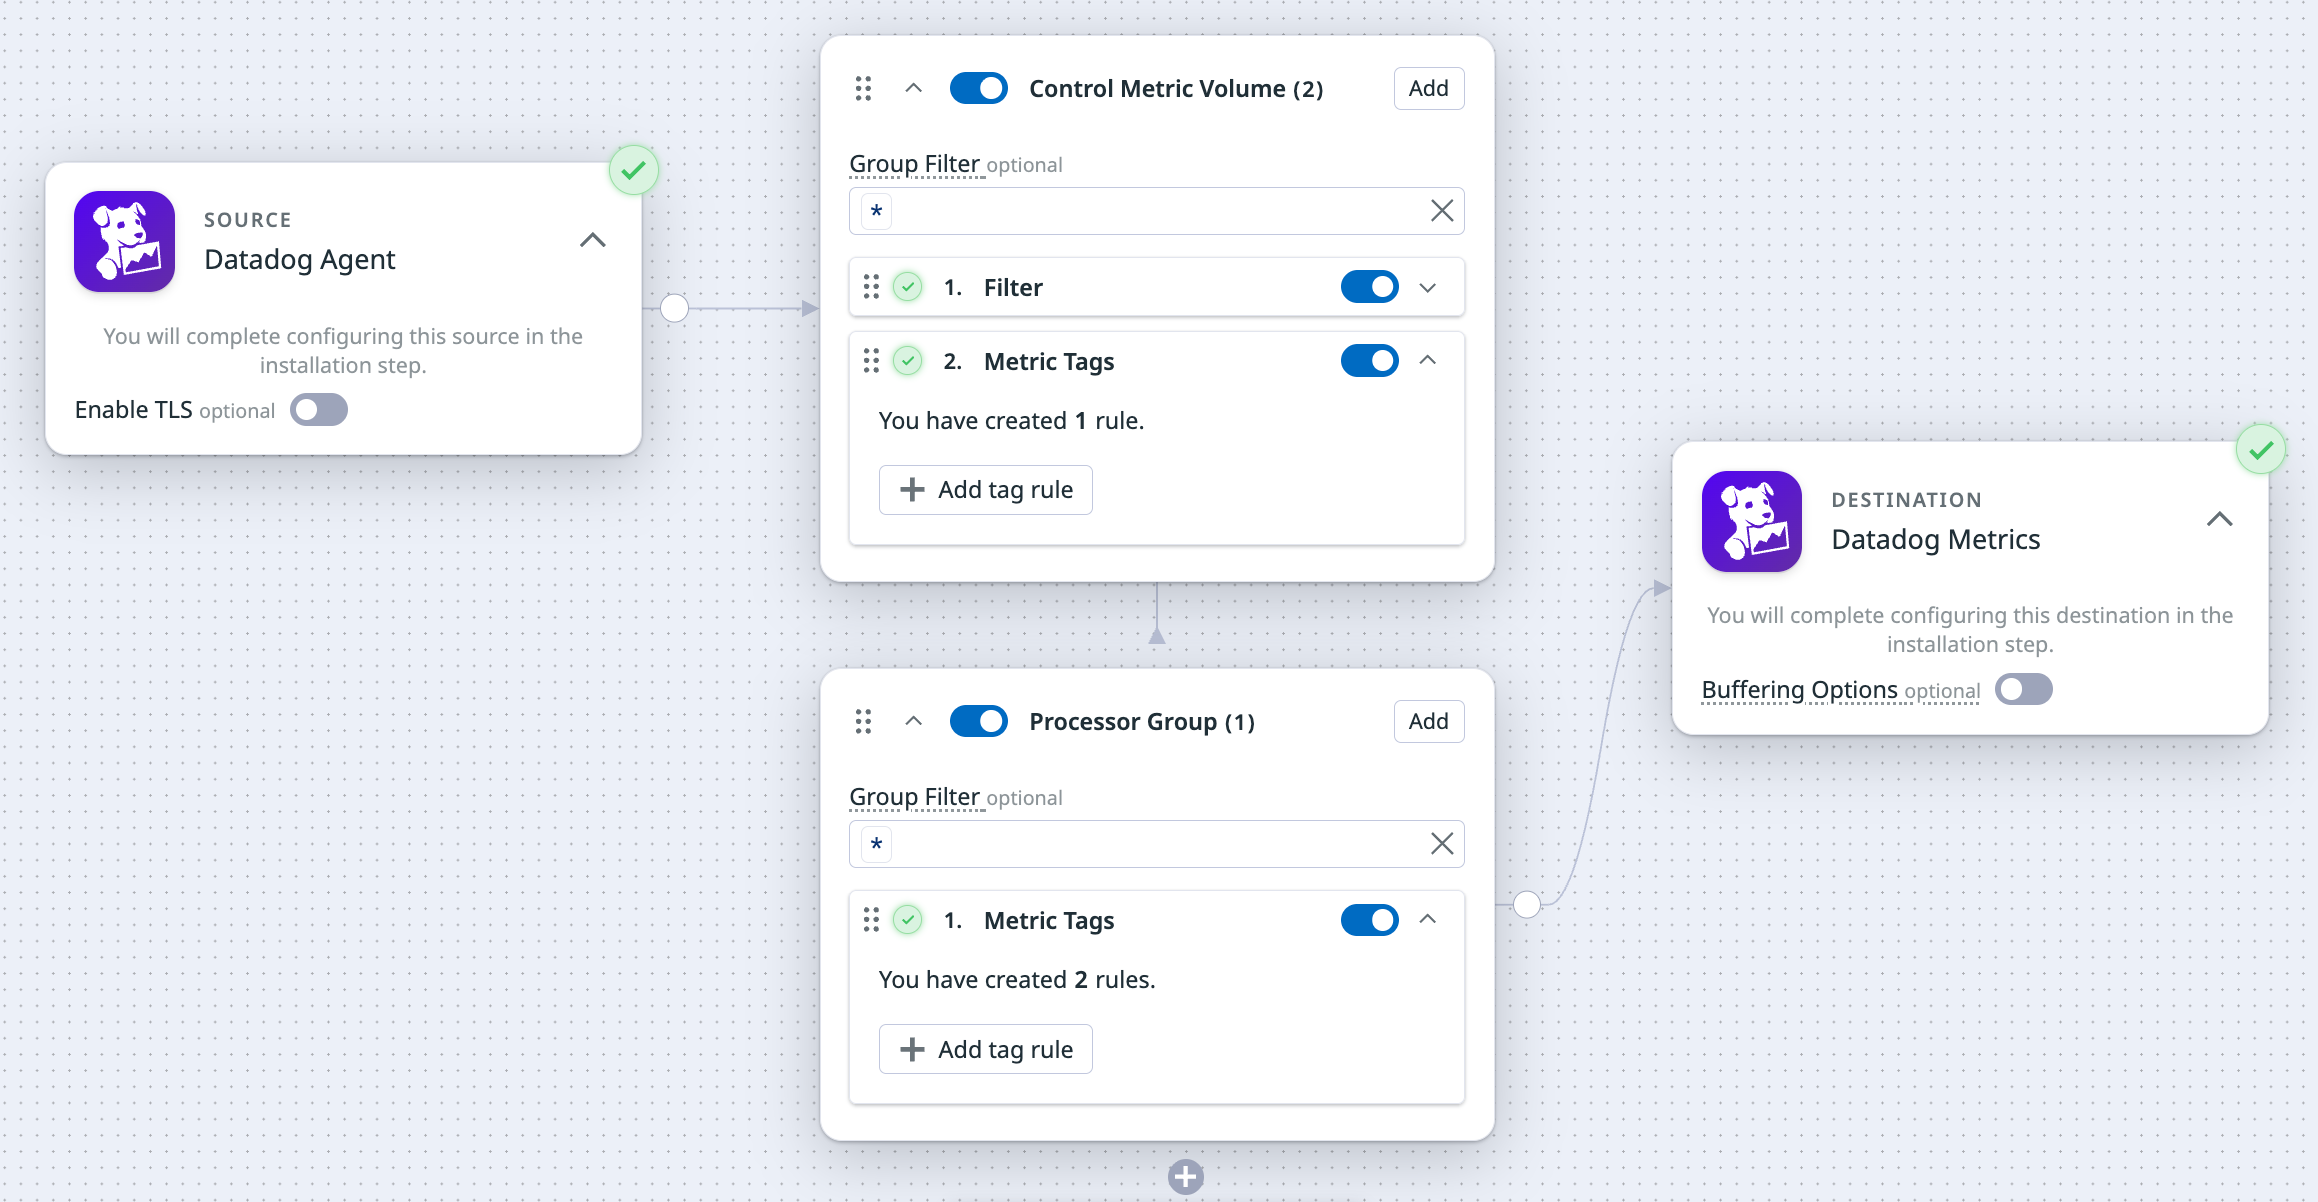Clear the Control Metric Volume group filter
2318x1202 pixels.
1441,211
